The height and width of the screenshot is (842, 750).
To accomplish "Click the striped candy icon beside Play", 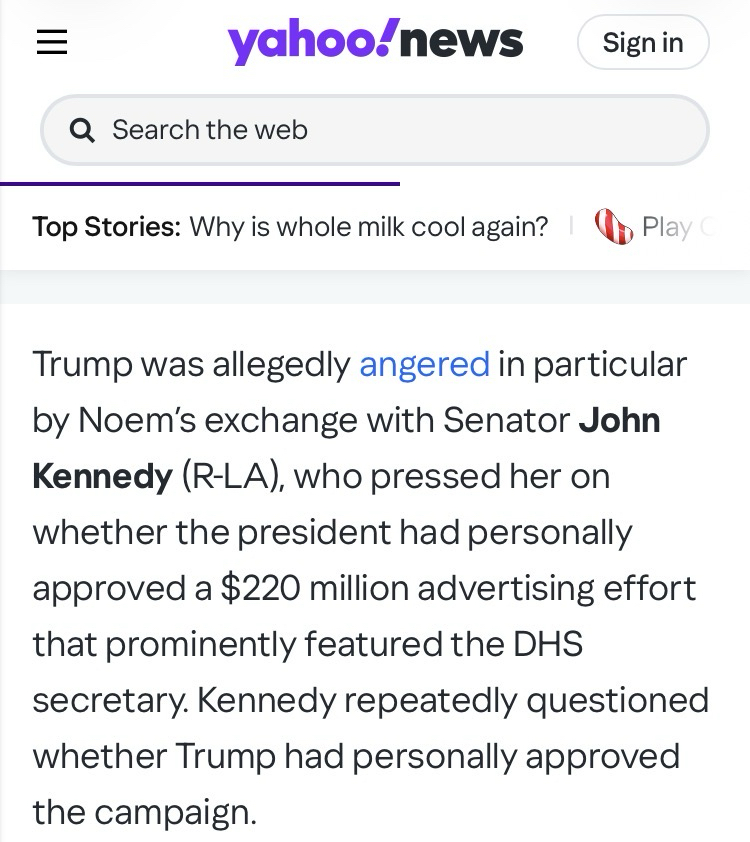I will coord(613,227).
